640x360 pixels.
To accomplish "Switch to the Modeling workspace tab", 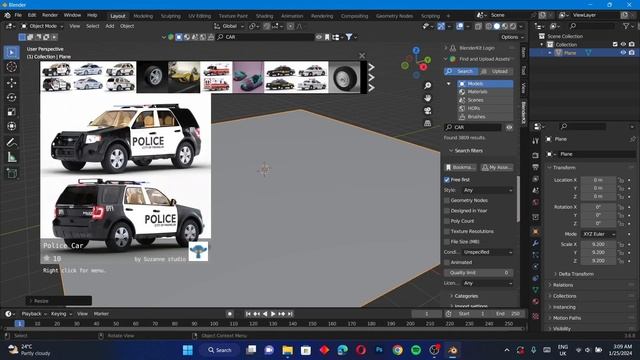I will 143,16.
